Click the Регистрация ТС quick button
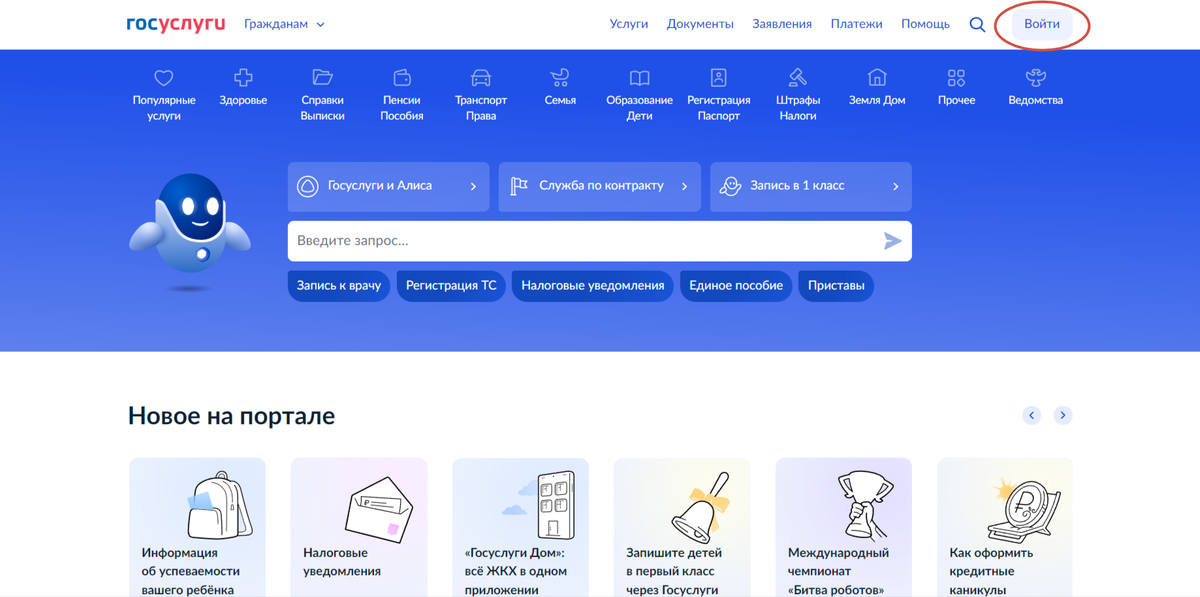Viewport: 1200px width, 597px height. pos(451,286)
